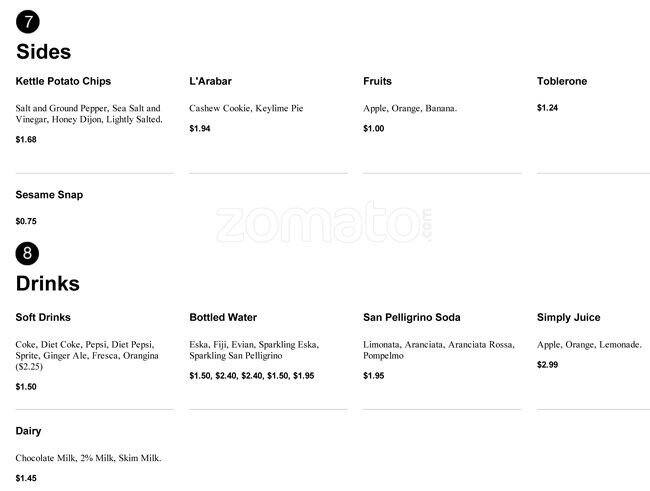Click the $2.99 Simply Juice price
Viewport: 650px width, 491px height.
click(547, 365)
